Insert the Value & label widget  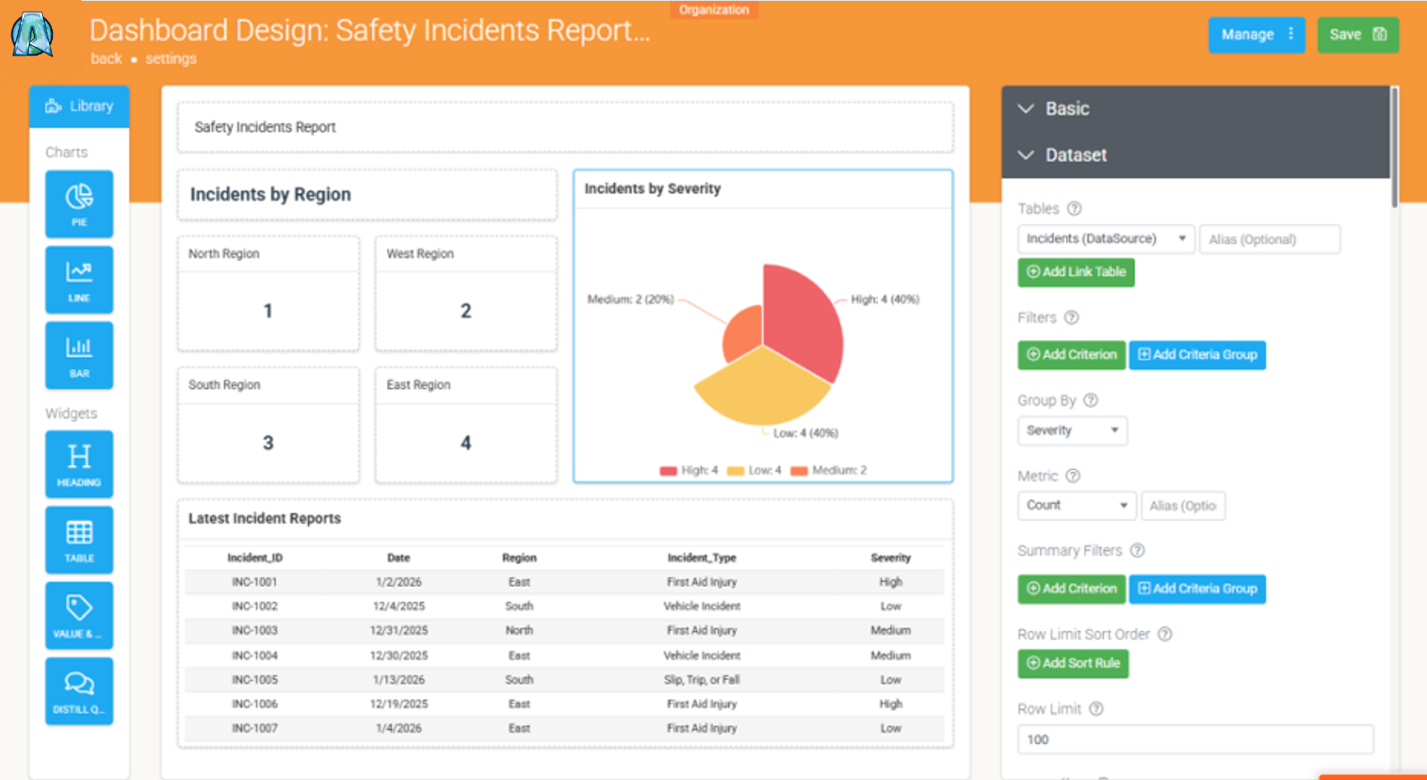click(79, 616)
